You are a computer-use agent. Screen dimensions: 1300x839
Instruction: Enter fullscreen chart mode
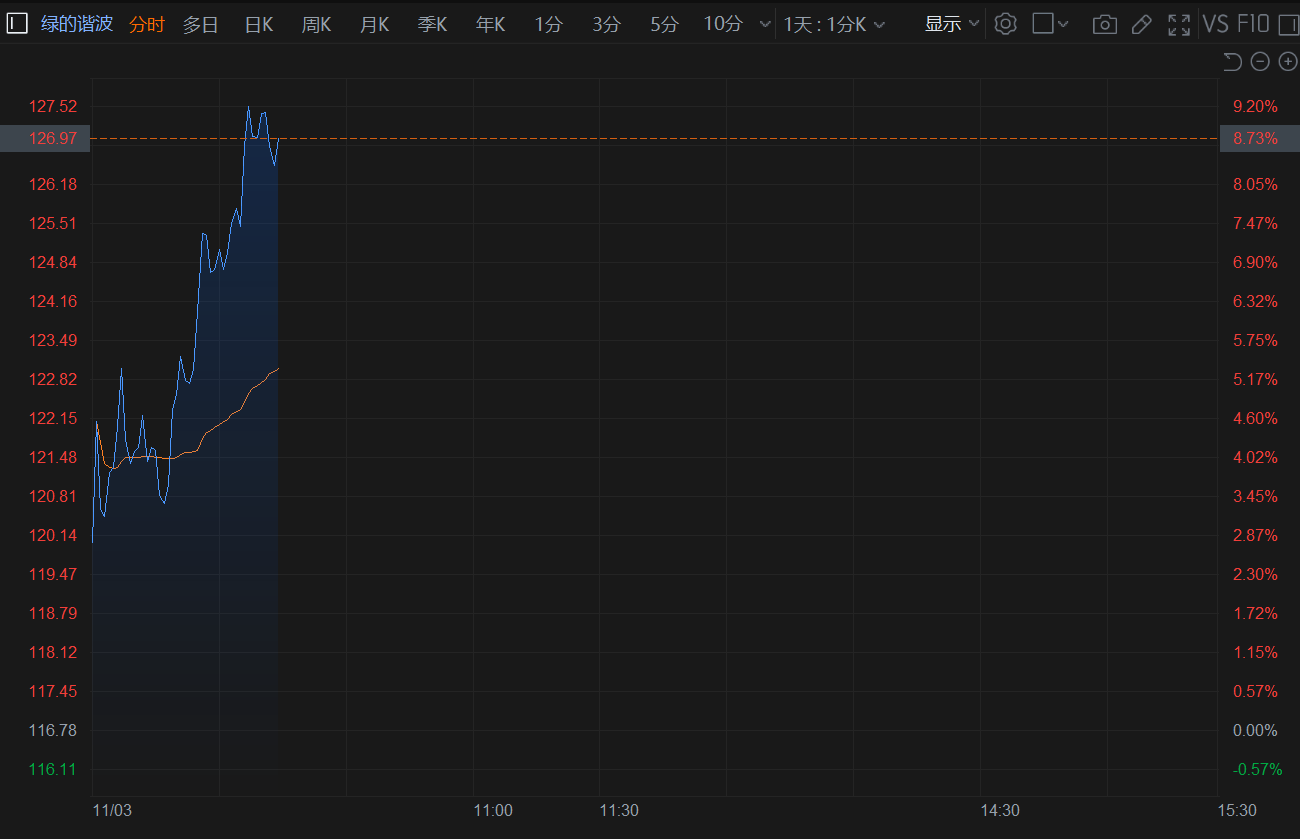click(x=1179, y=24)
